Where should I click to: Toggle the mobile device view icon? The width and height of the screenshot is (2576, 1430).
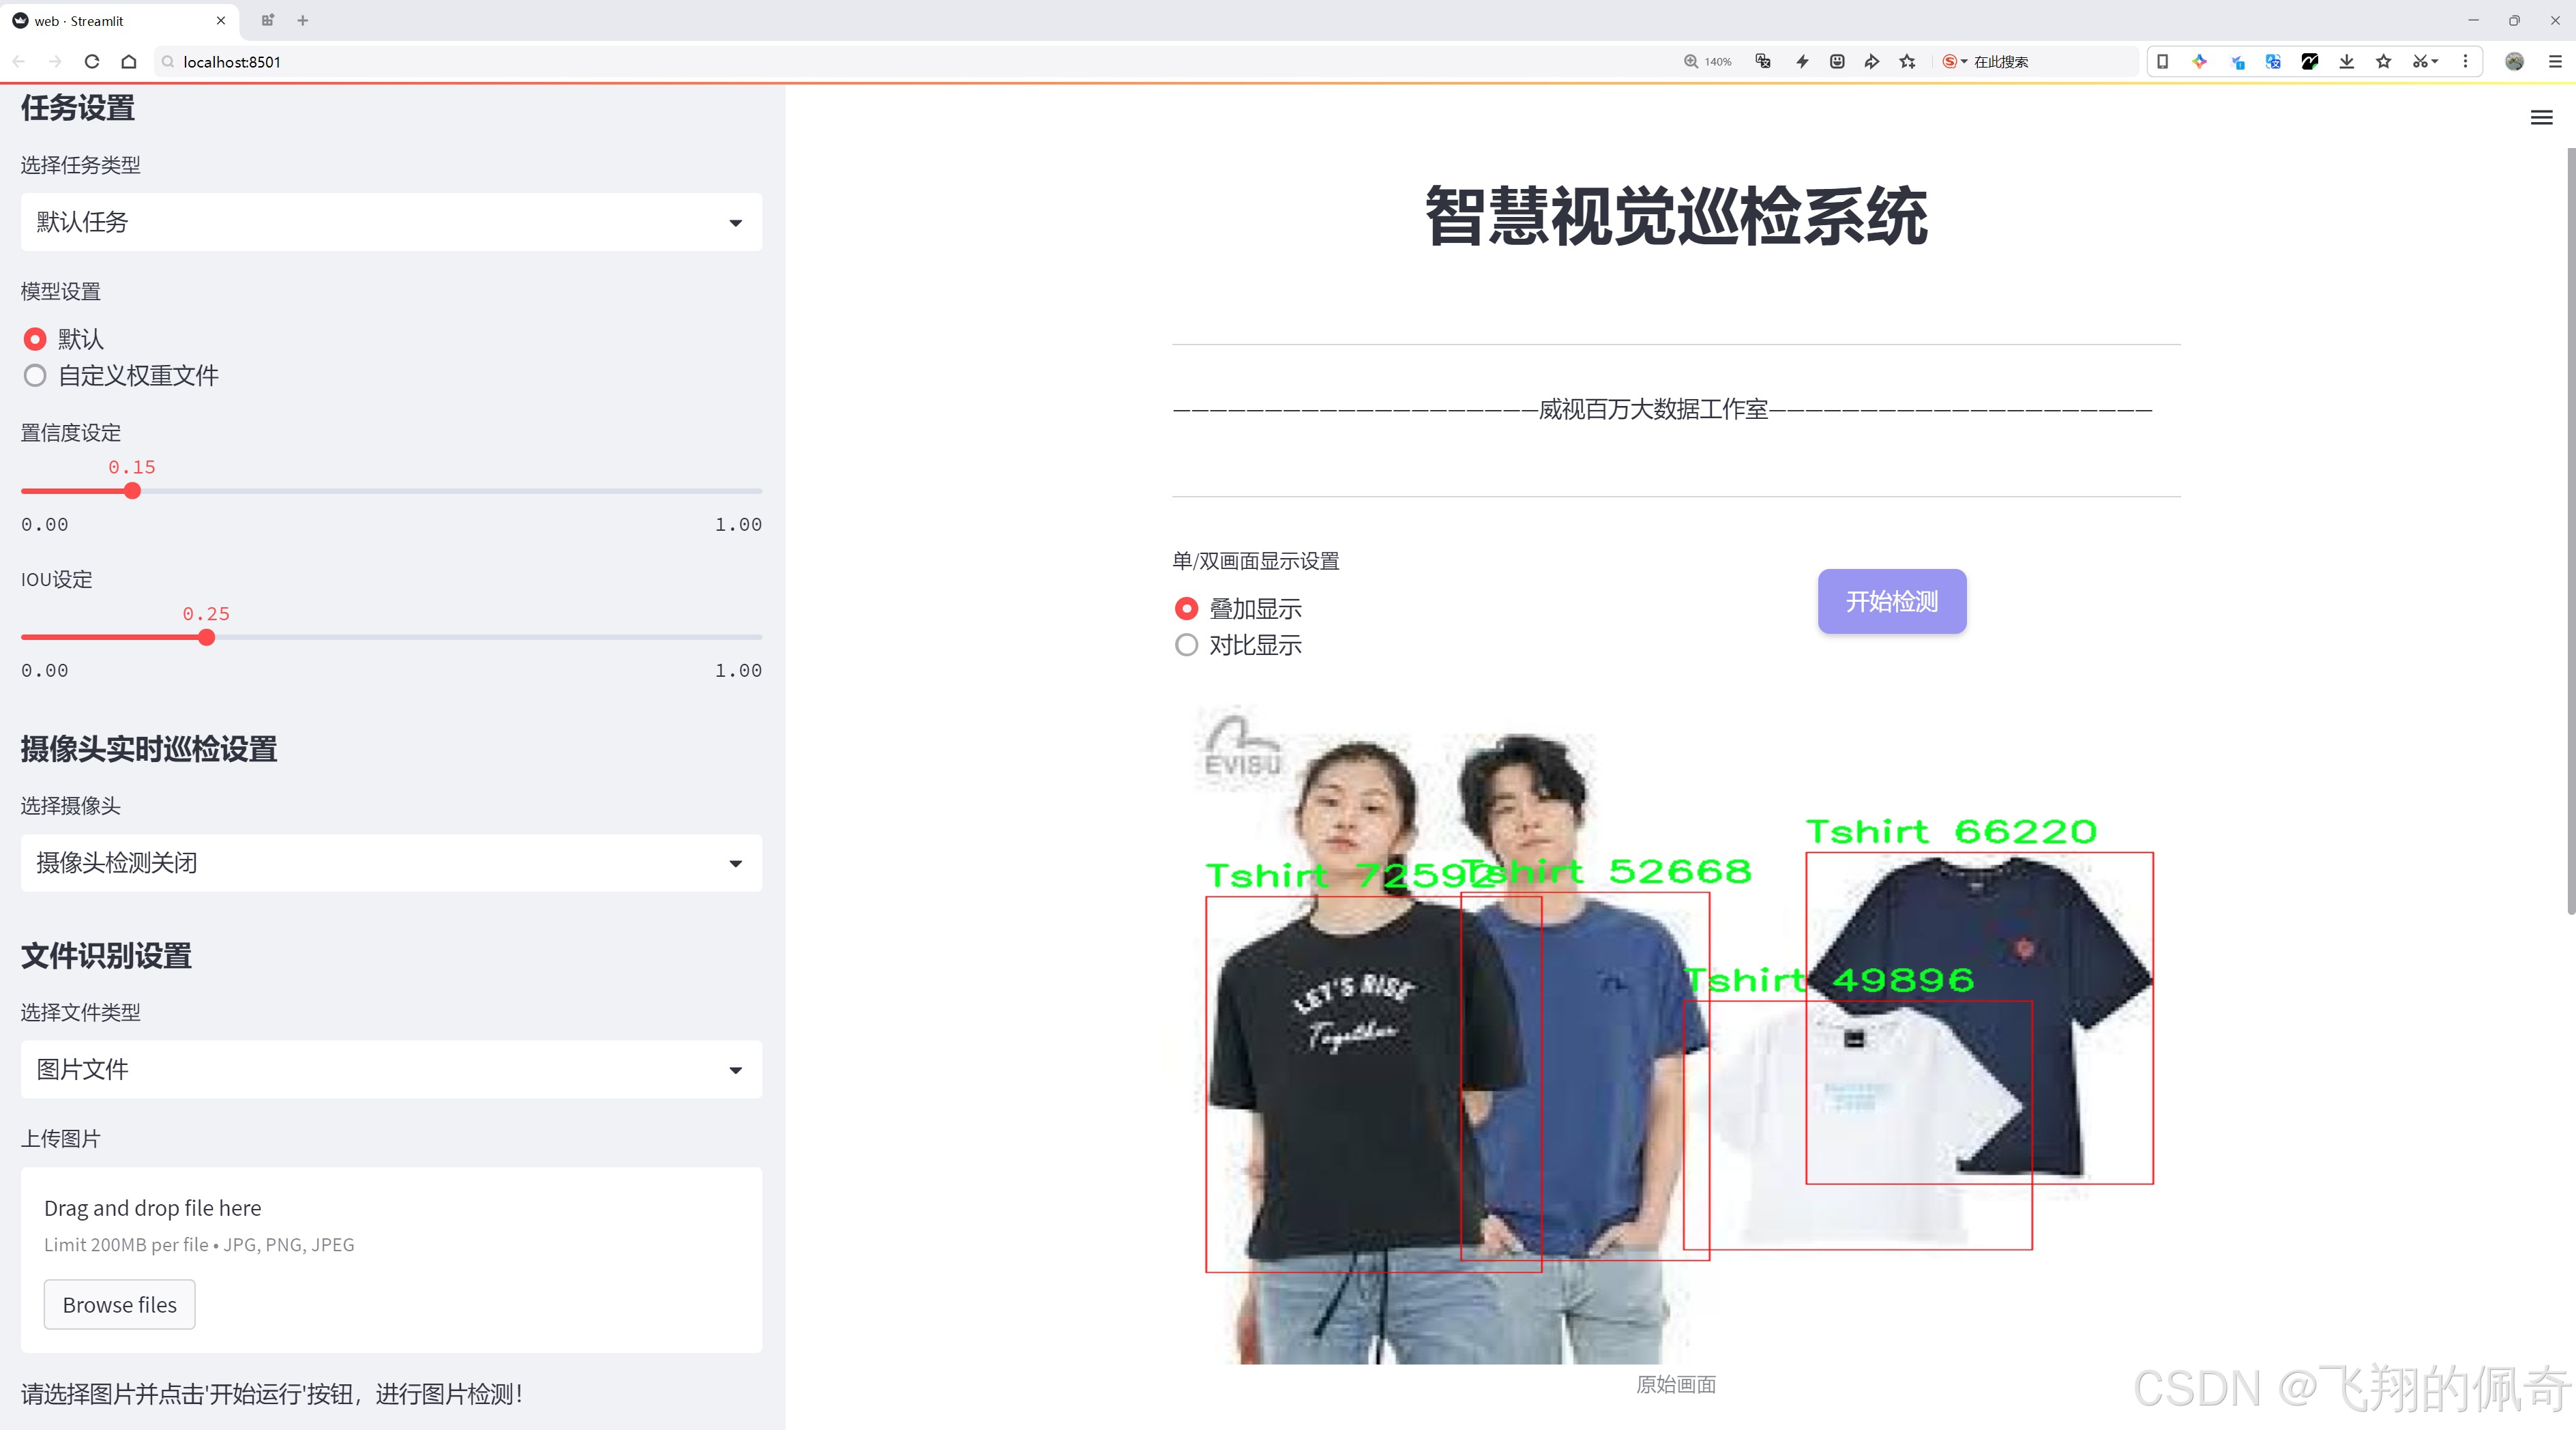[x=2162, y=61]
